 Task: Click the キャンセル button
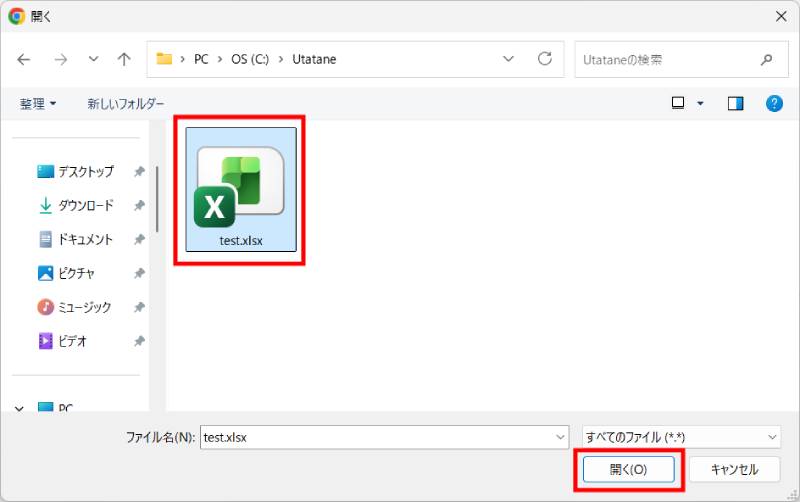coord(734,469)
